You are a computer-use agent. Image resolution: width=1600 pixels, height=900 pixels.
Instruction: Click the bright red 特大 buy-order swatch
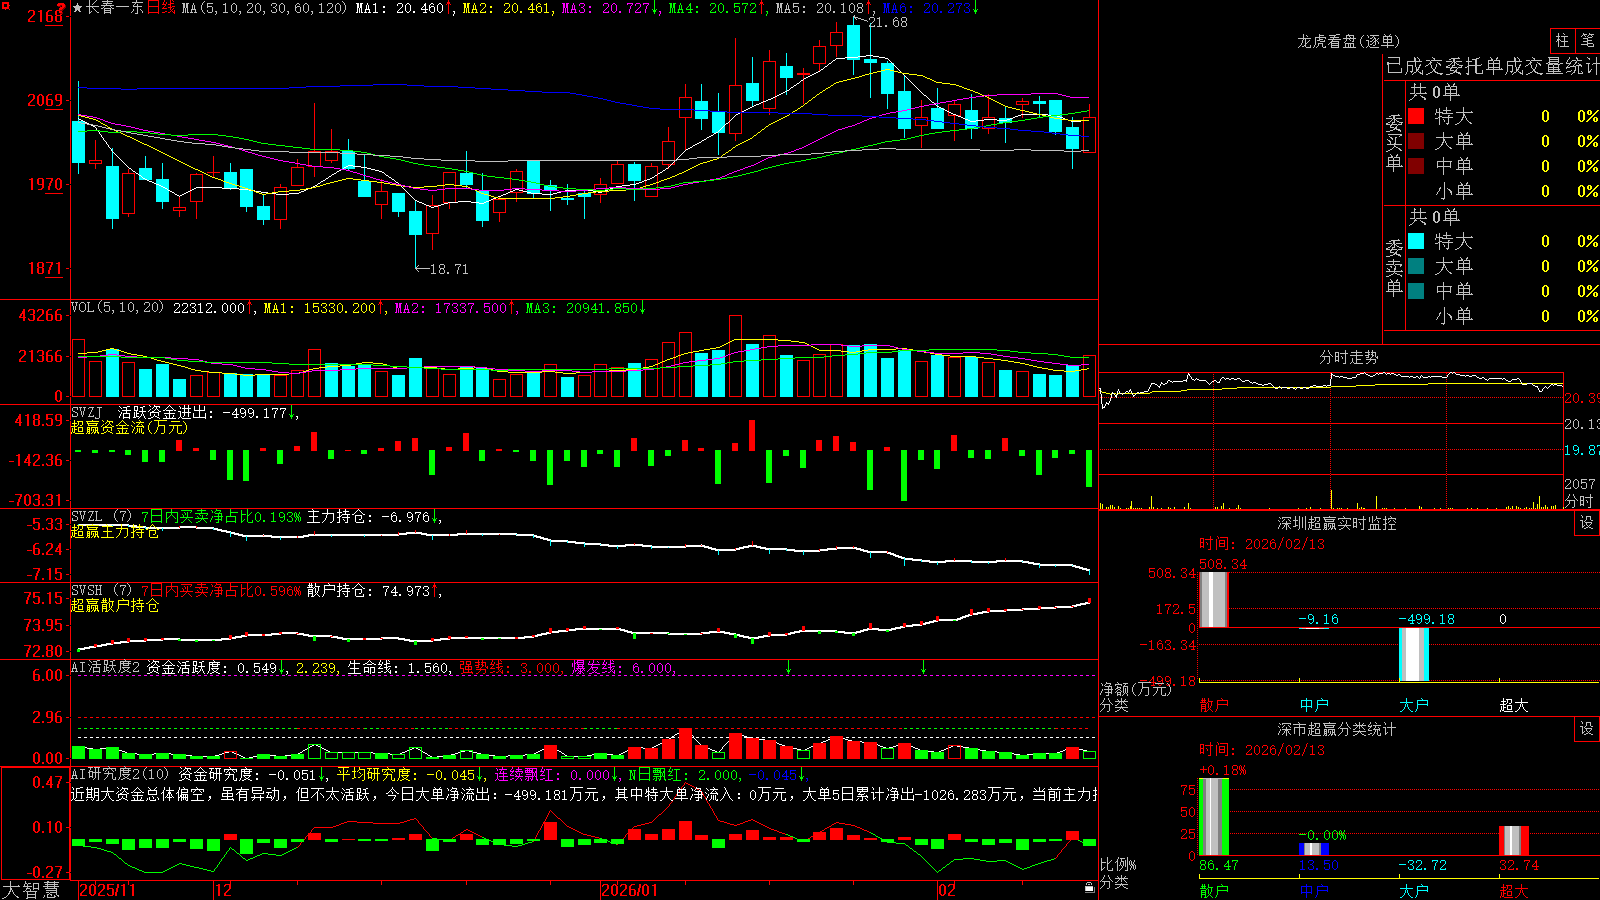tap(1416, 116)
